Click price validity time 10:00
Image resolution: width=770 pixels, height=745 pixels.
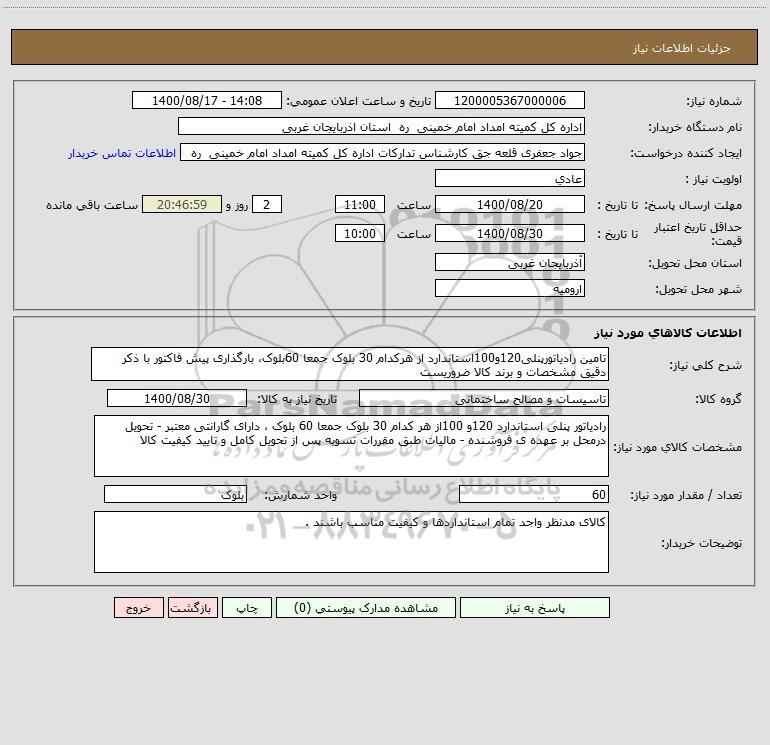359,233
